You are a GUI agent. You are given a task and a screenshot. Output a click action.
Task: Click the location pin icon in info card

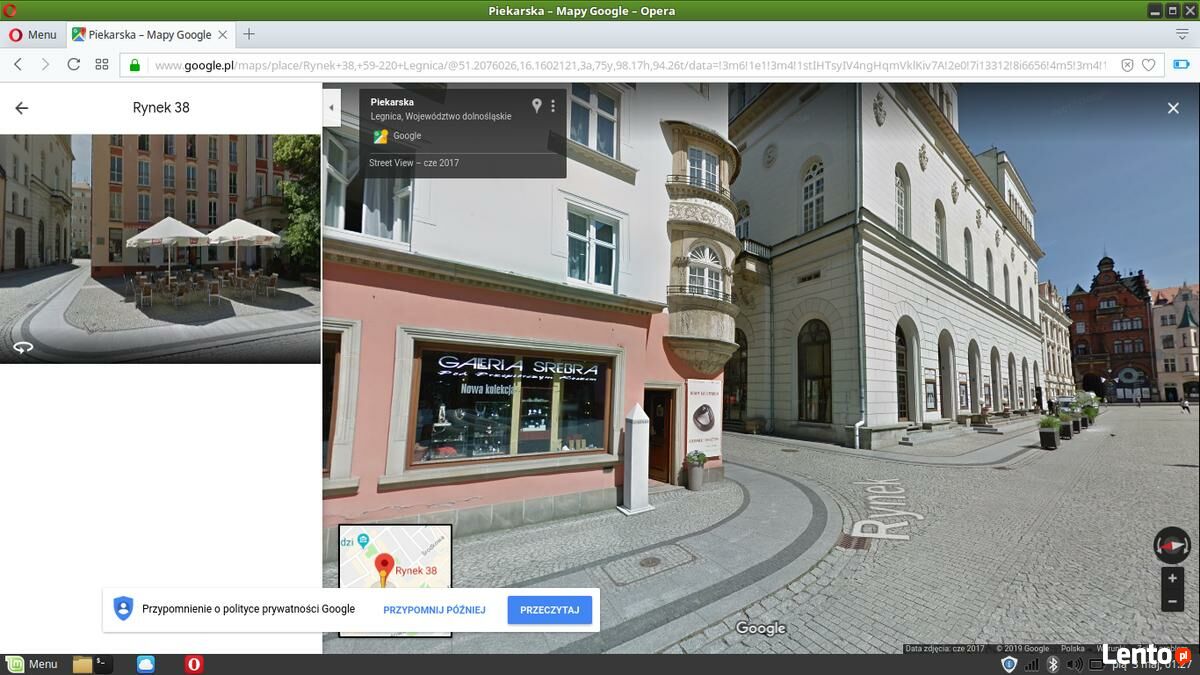pos(536,105)
